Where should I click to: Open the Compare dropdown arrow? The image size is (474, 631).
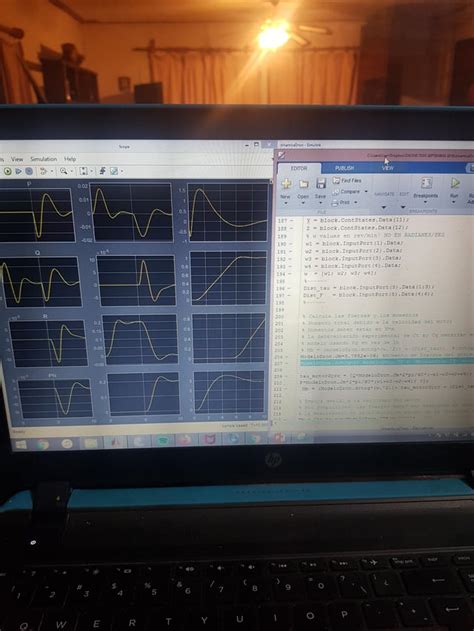coord(366,192)
